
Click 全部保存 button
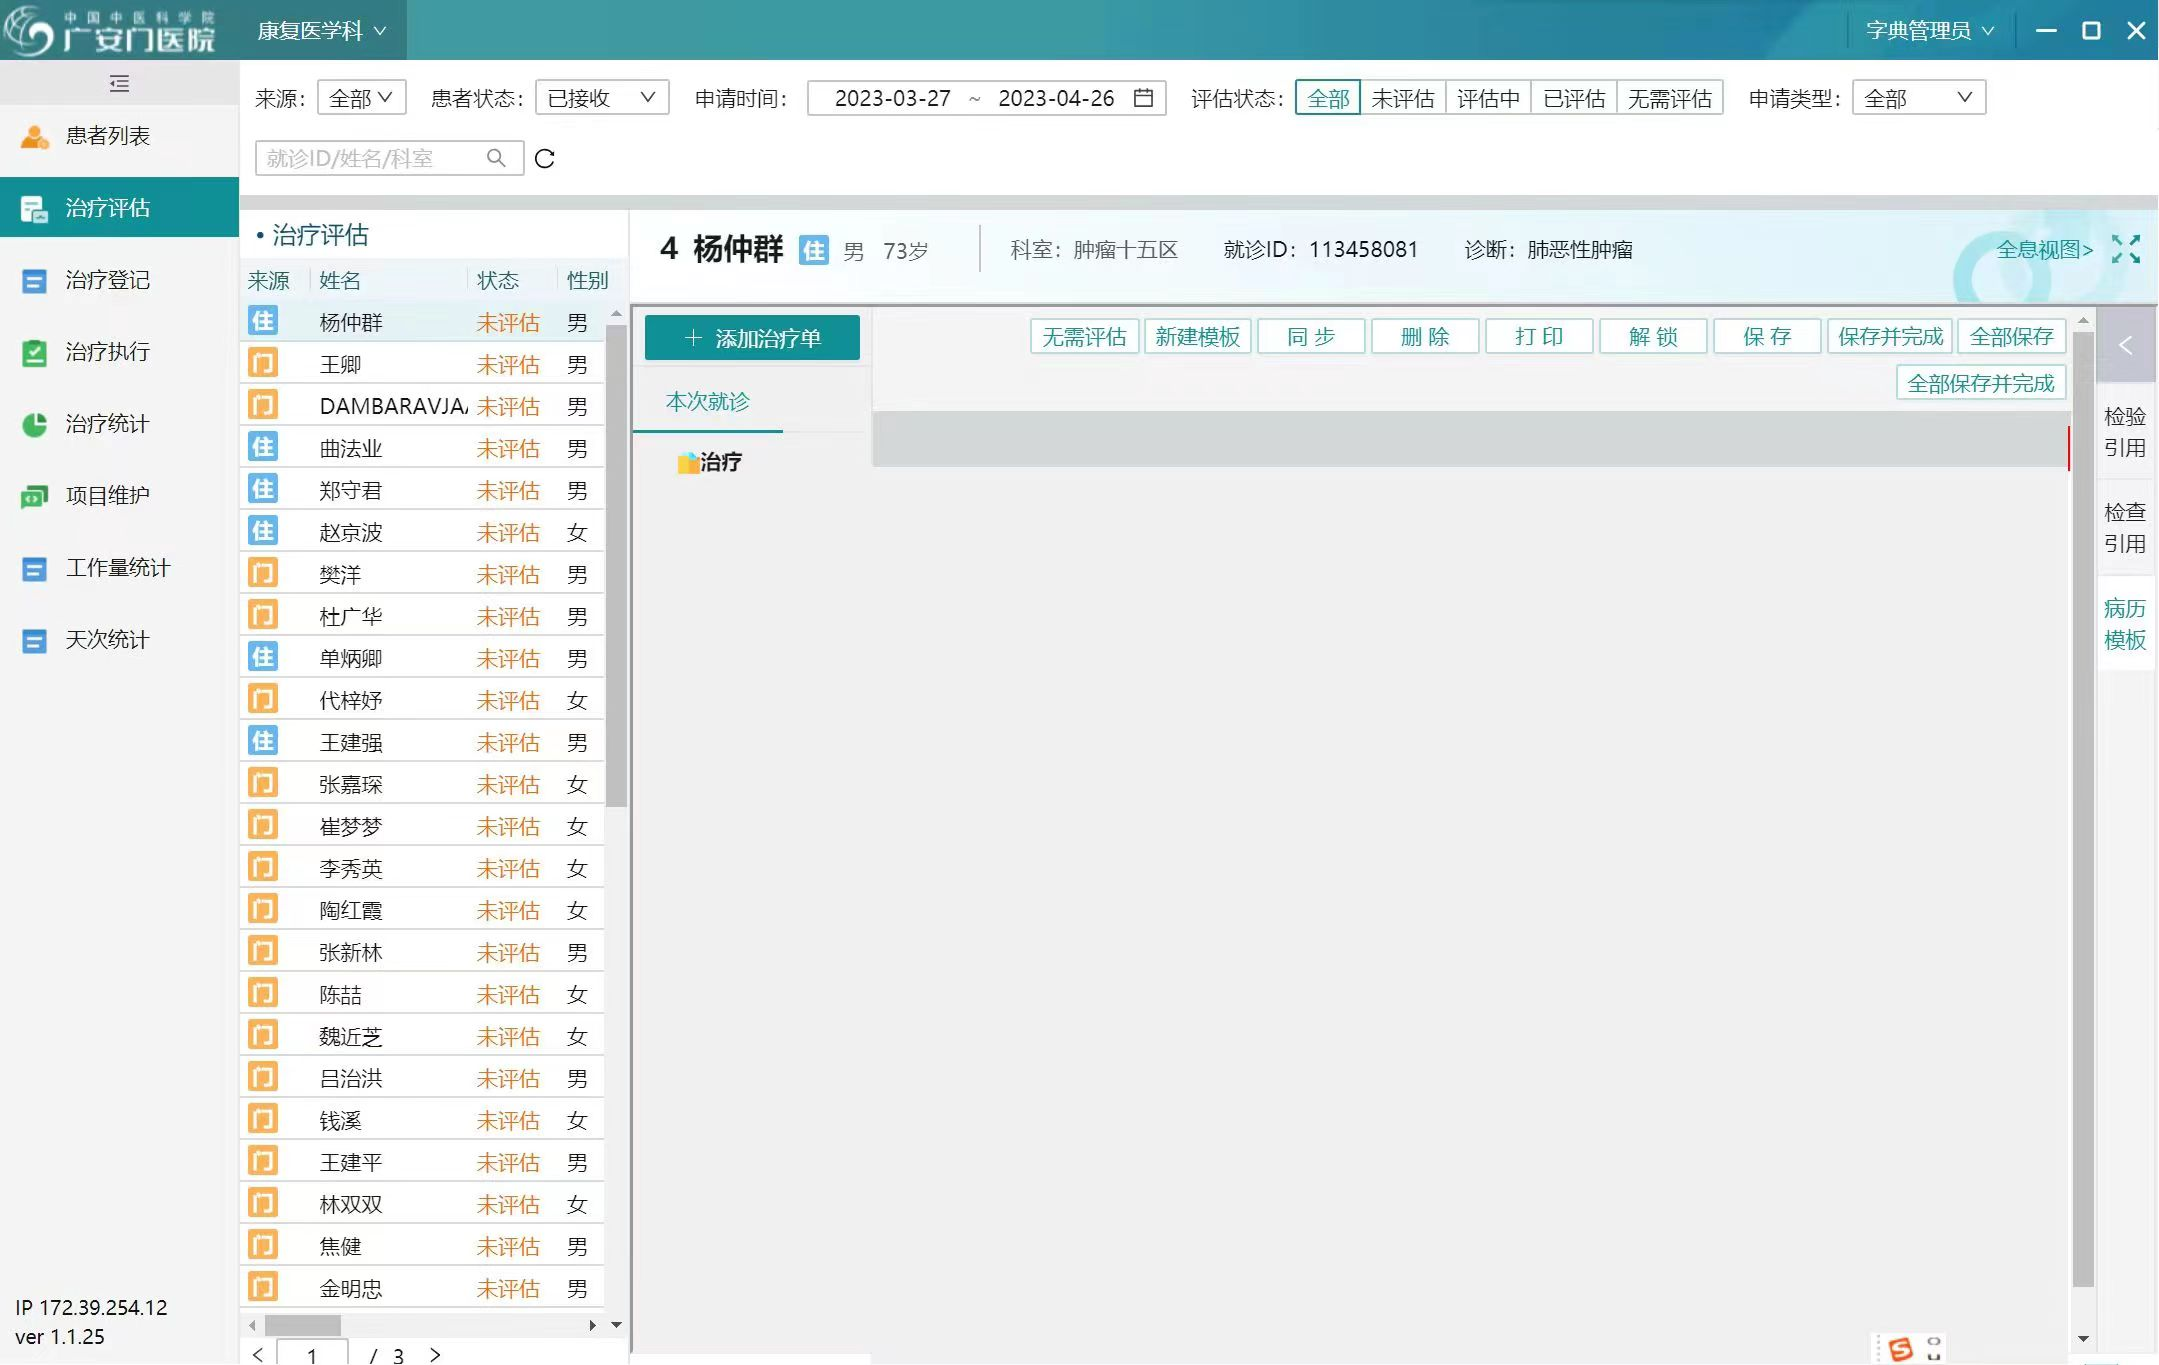click(2012, 337)
